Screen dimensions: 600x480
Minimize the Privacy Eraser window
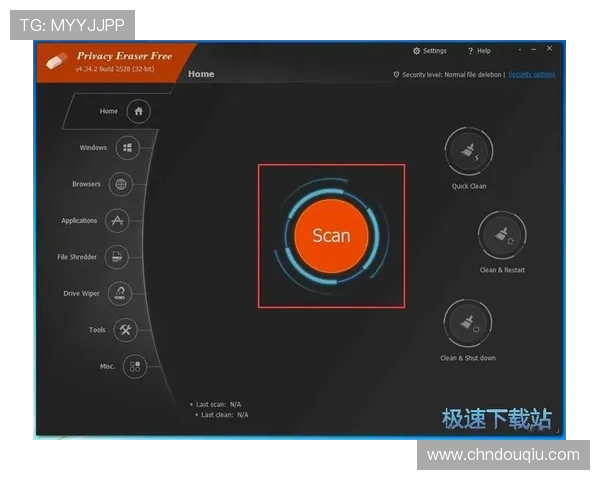click(x=520, y=49)
